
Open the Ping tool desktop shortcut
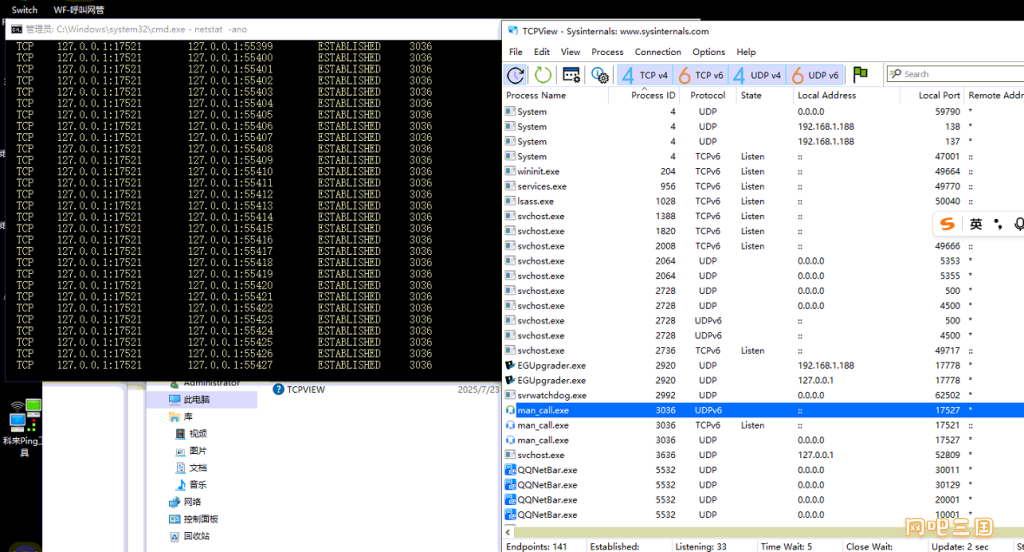[x=24, y=428]
